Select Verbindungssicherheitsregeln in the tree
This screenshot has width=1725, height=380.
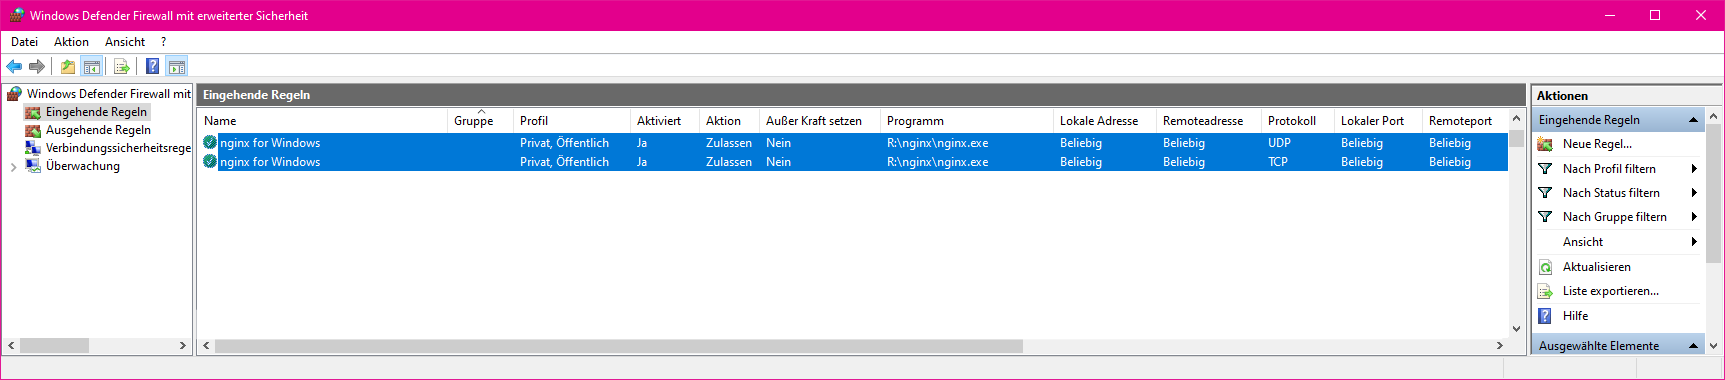coord(118,148)
